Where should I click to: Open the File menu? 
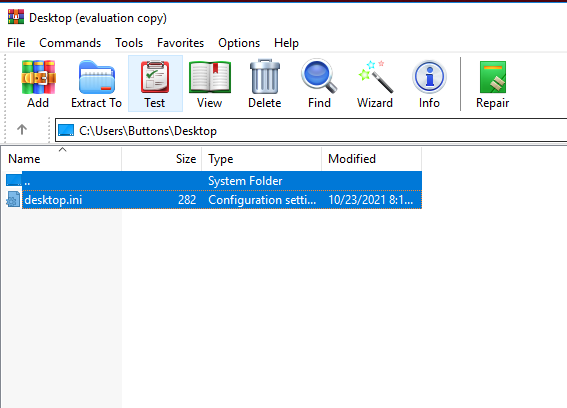(16, 43)
